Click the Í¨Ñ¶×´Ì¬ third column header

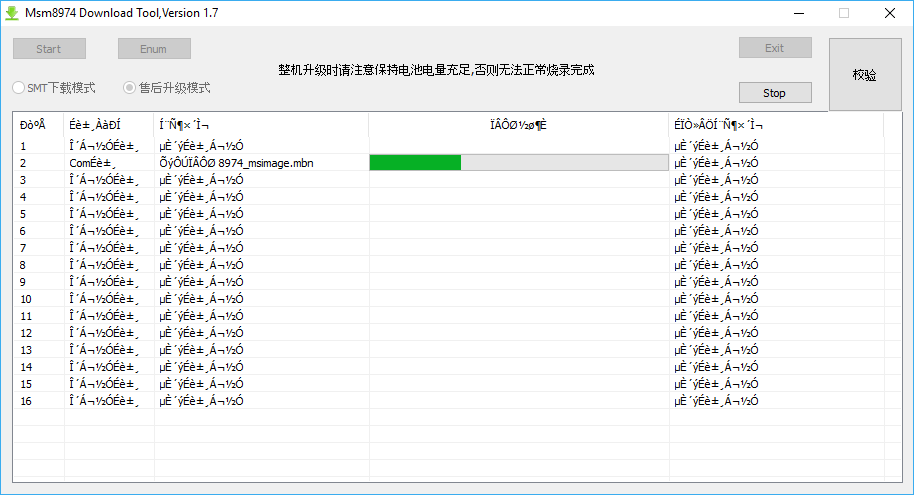coord(261,125)
